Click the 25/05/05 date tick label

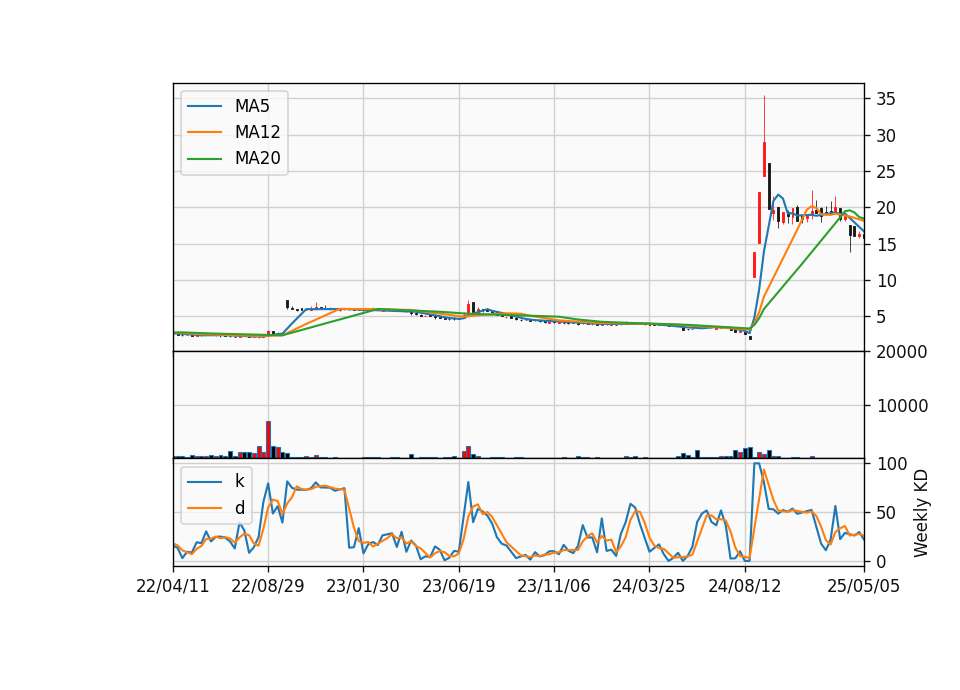pos(864,586)
